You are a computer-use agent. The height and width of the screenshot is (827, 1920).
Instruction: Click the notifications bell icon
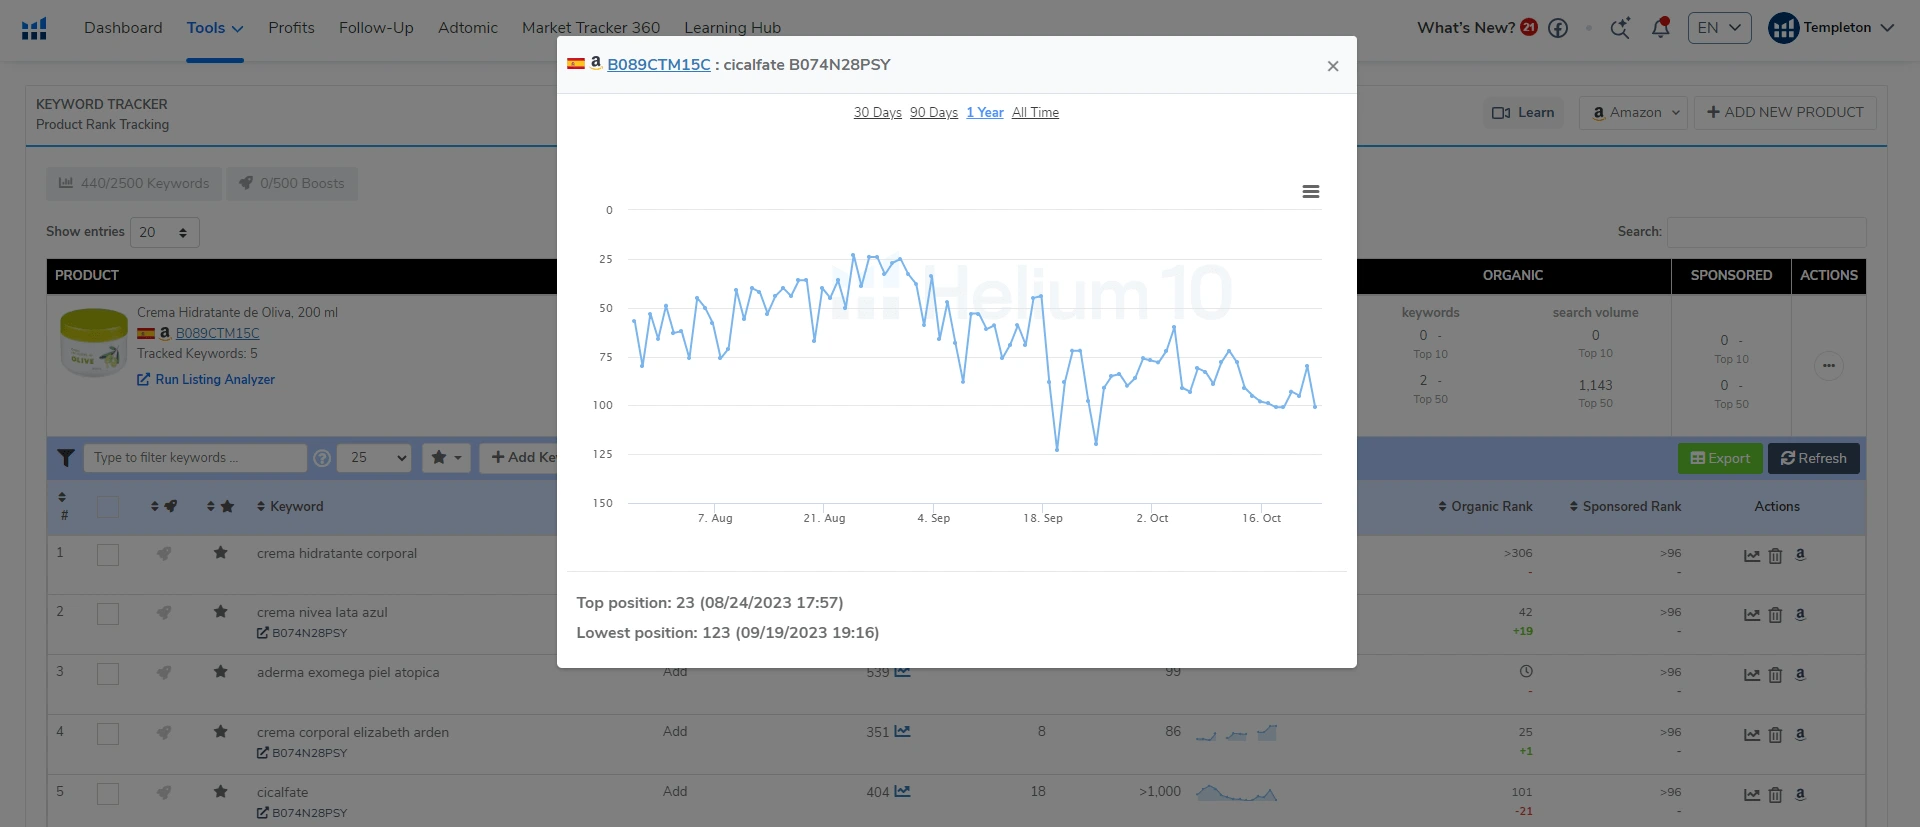pyautogui.click(x=1660, y=28)
